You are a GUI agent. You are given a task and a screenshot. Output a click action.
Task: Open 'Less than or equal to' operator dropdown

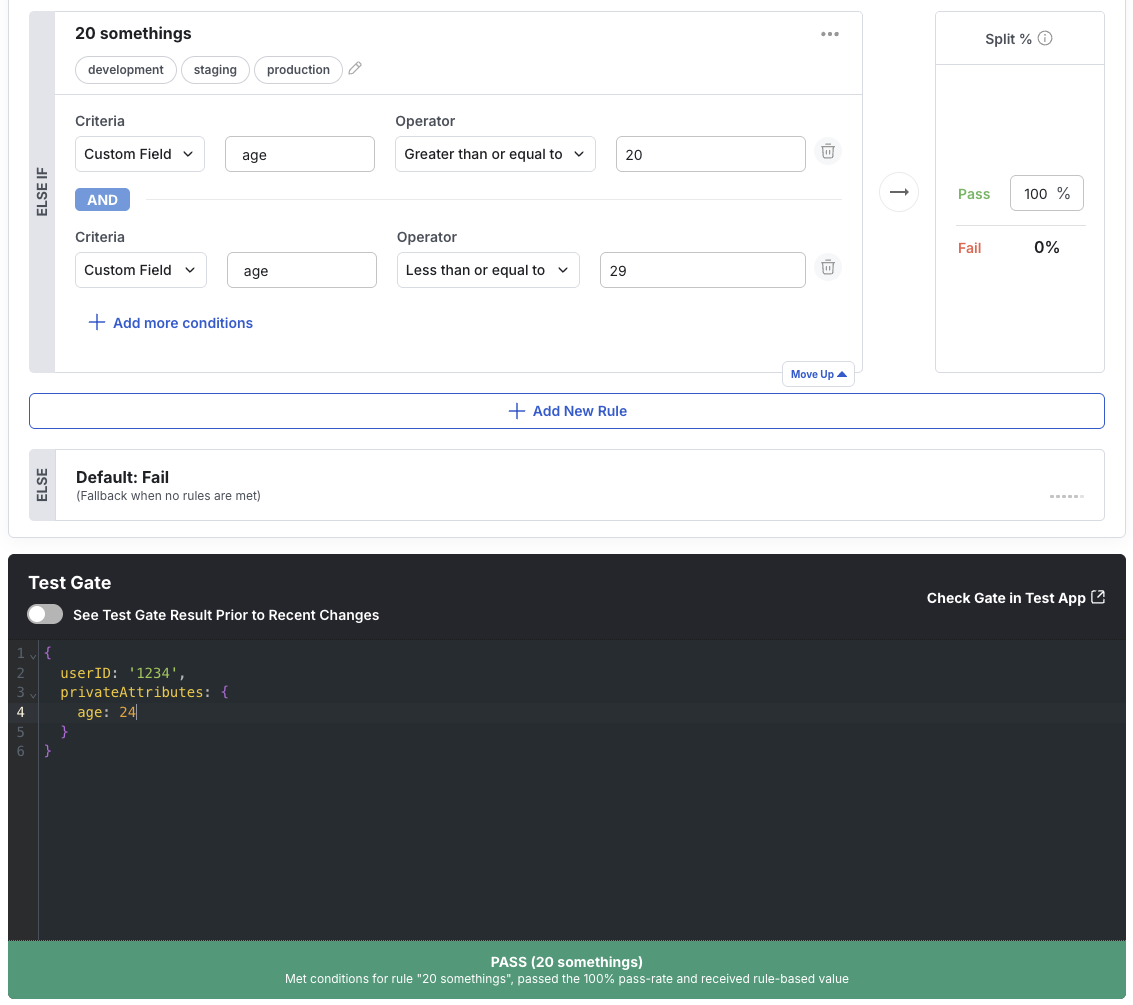coord(488,269)
